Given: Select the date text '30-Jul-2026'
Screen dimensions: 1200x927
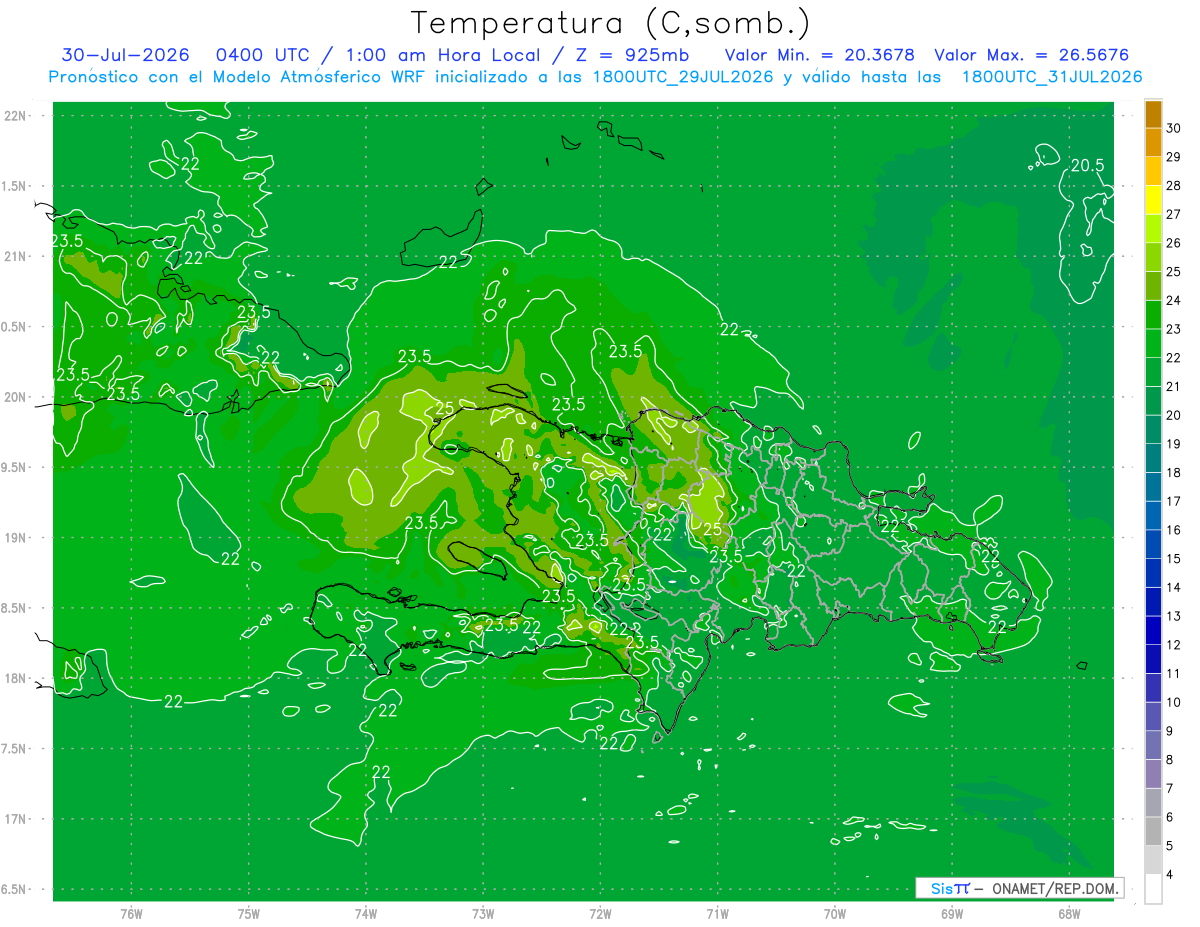Looking at the screenshot, I should pyautogui.click(x=126, y=55).
